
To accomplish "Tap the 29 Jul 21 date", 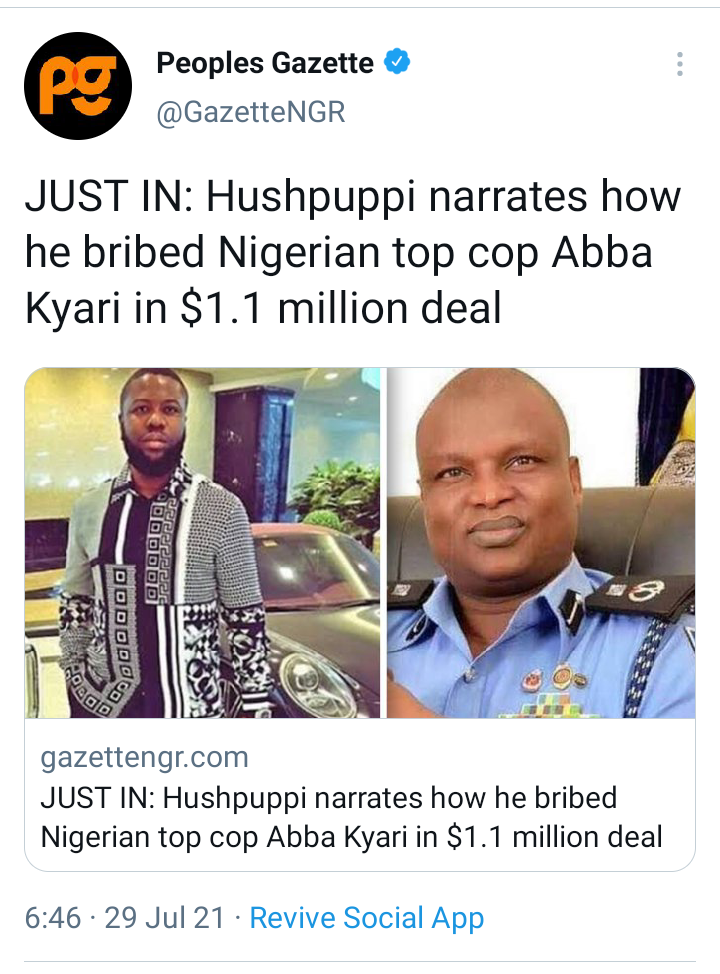I will (x=165, y=918).
